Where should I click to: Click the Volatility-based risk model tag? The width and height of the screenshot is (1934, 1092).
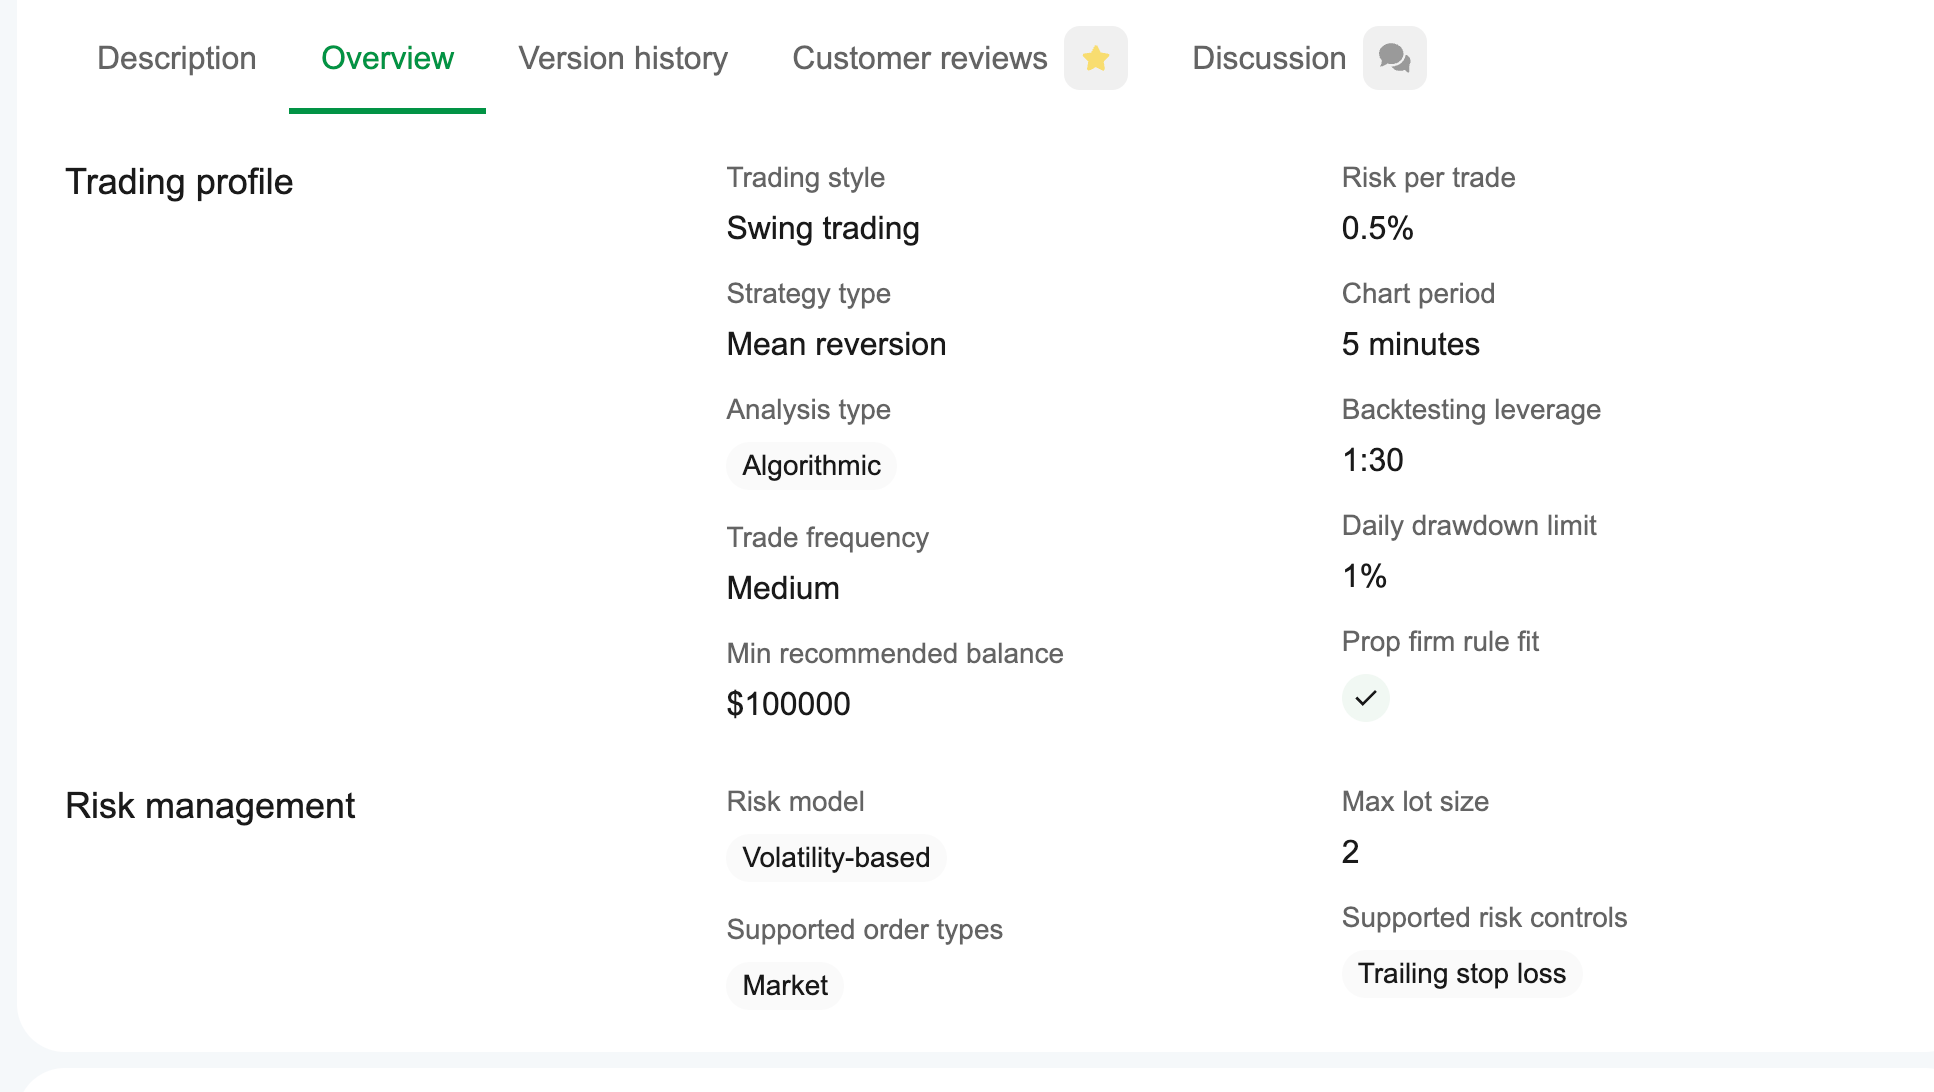[x=836, y=858]
